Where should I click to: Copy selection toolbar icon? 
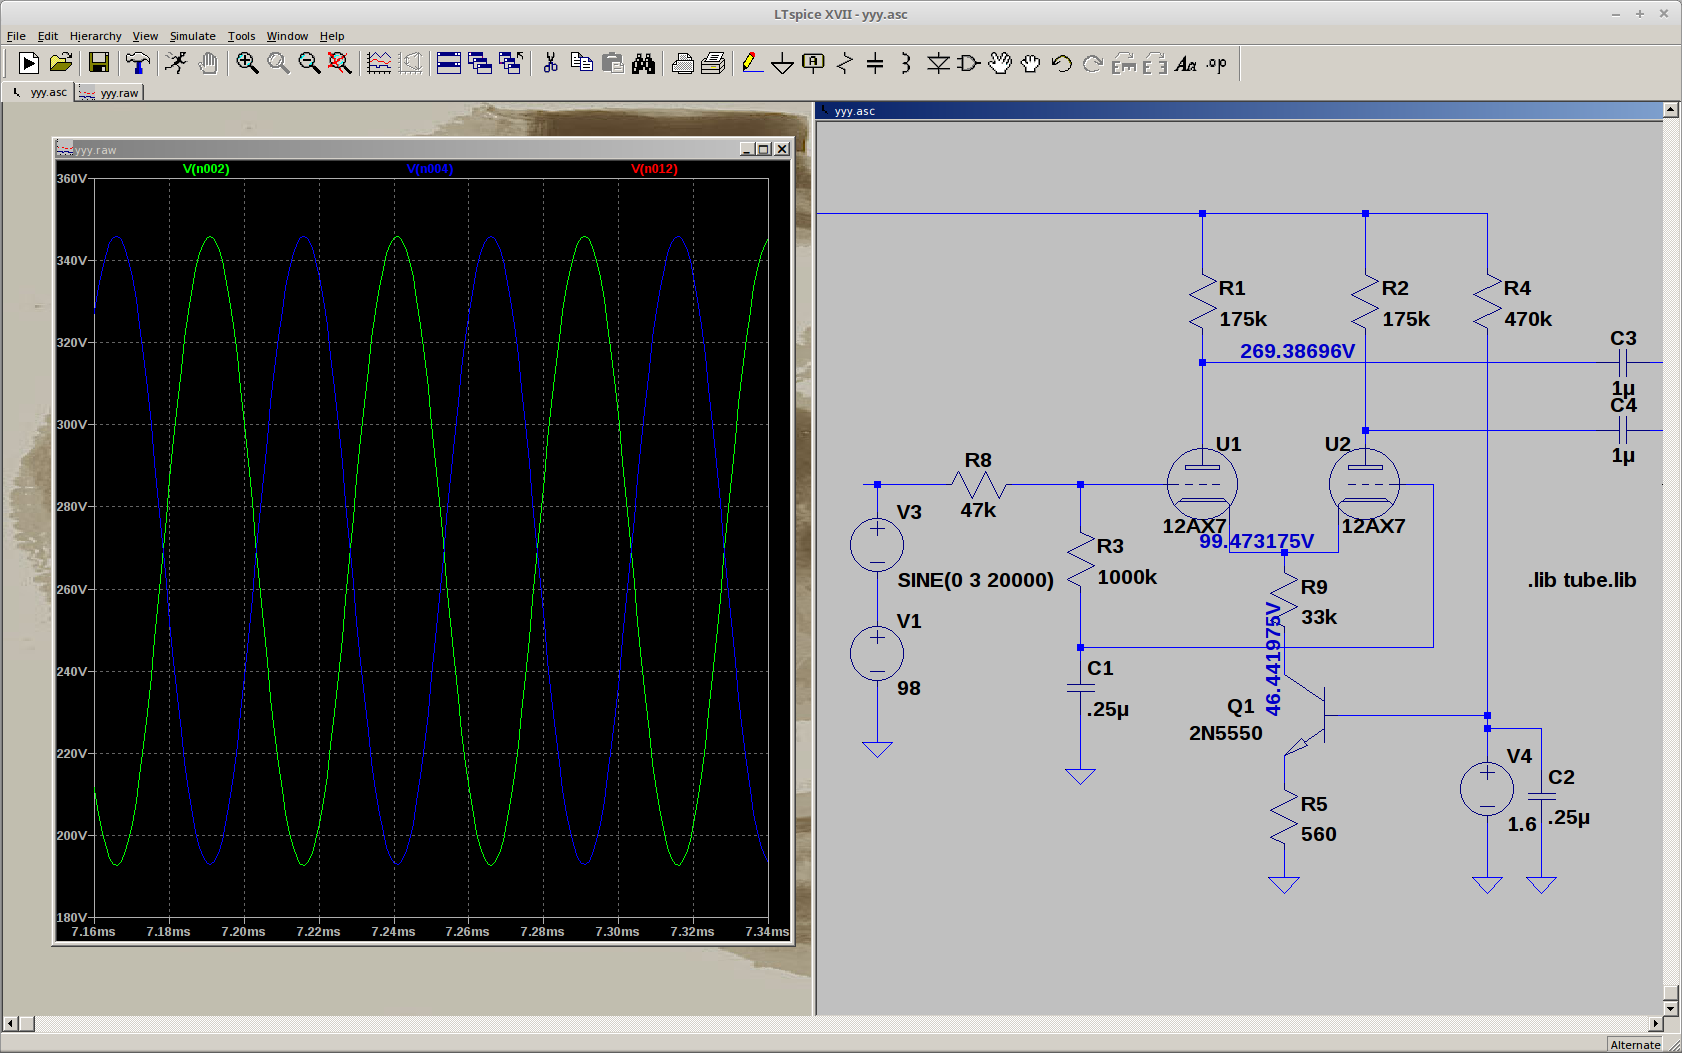581,63
